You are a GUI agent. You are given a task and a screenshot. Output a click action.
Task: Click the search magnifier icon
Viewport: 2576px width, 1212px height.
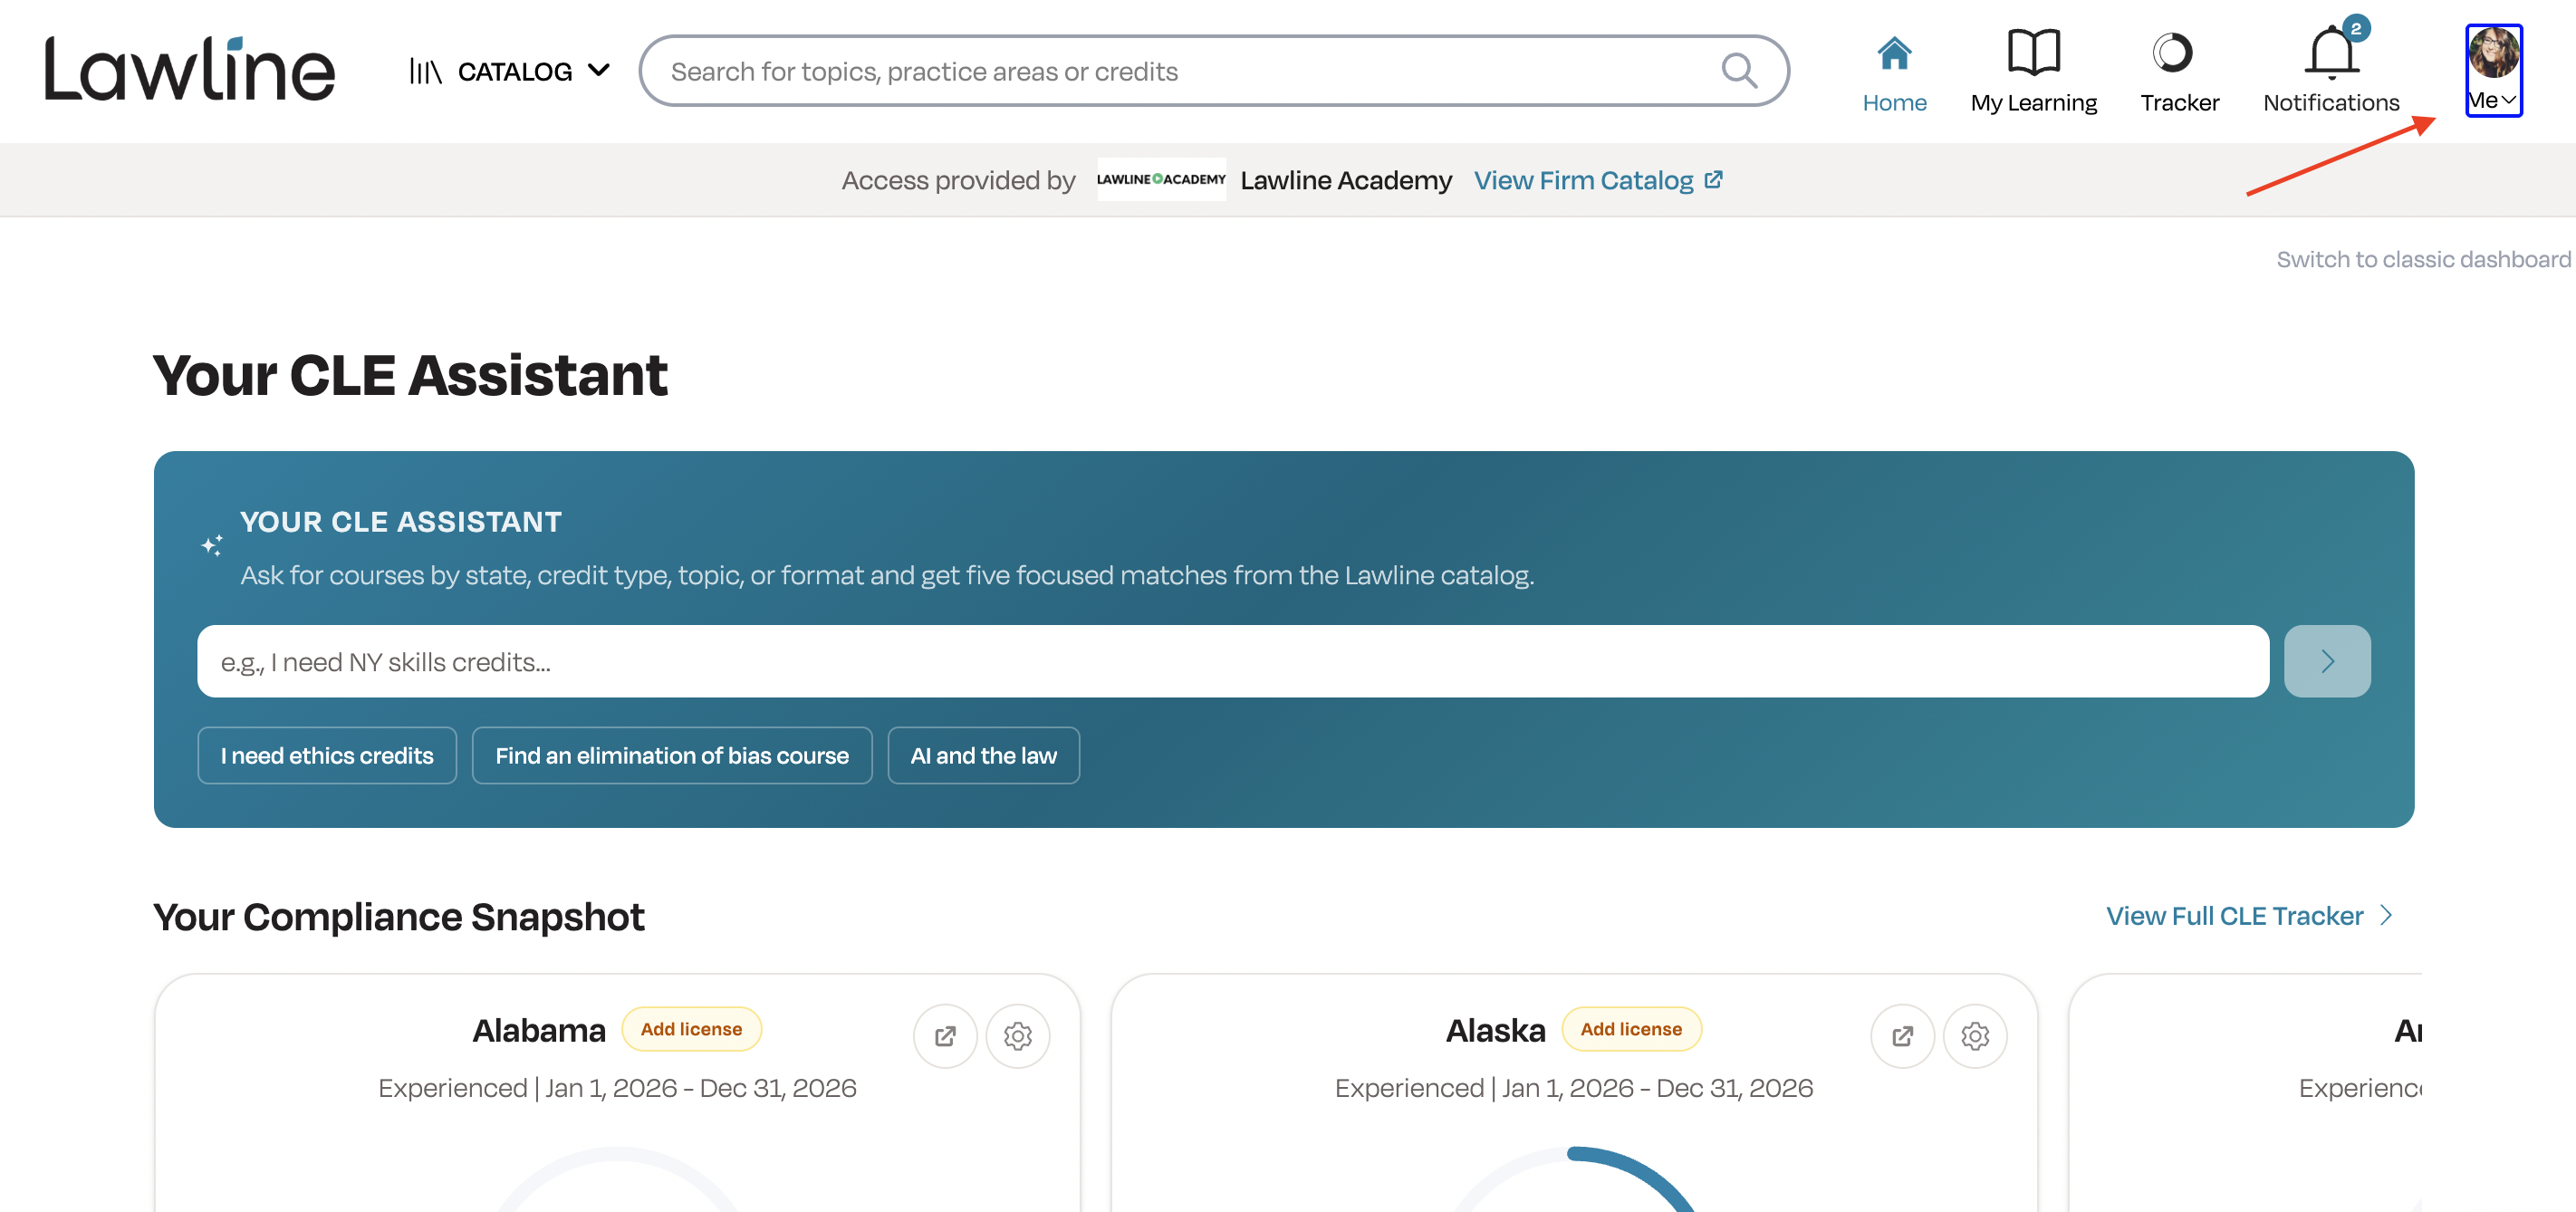[1739, 71]
